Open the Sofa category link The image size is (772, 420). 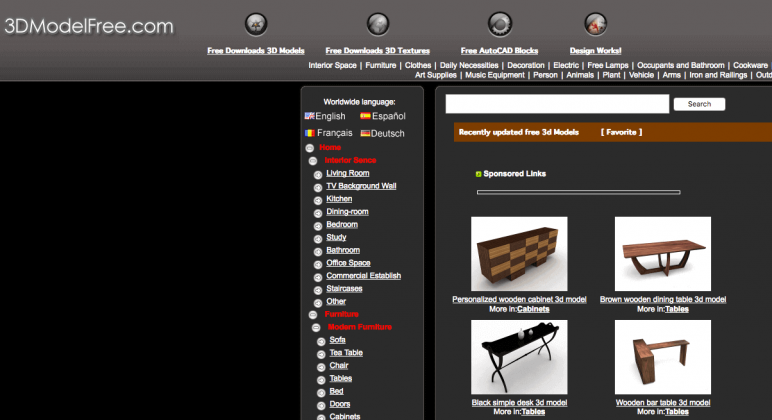[337, 340]
